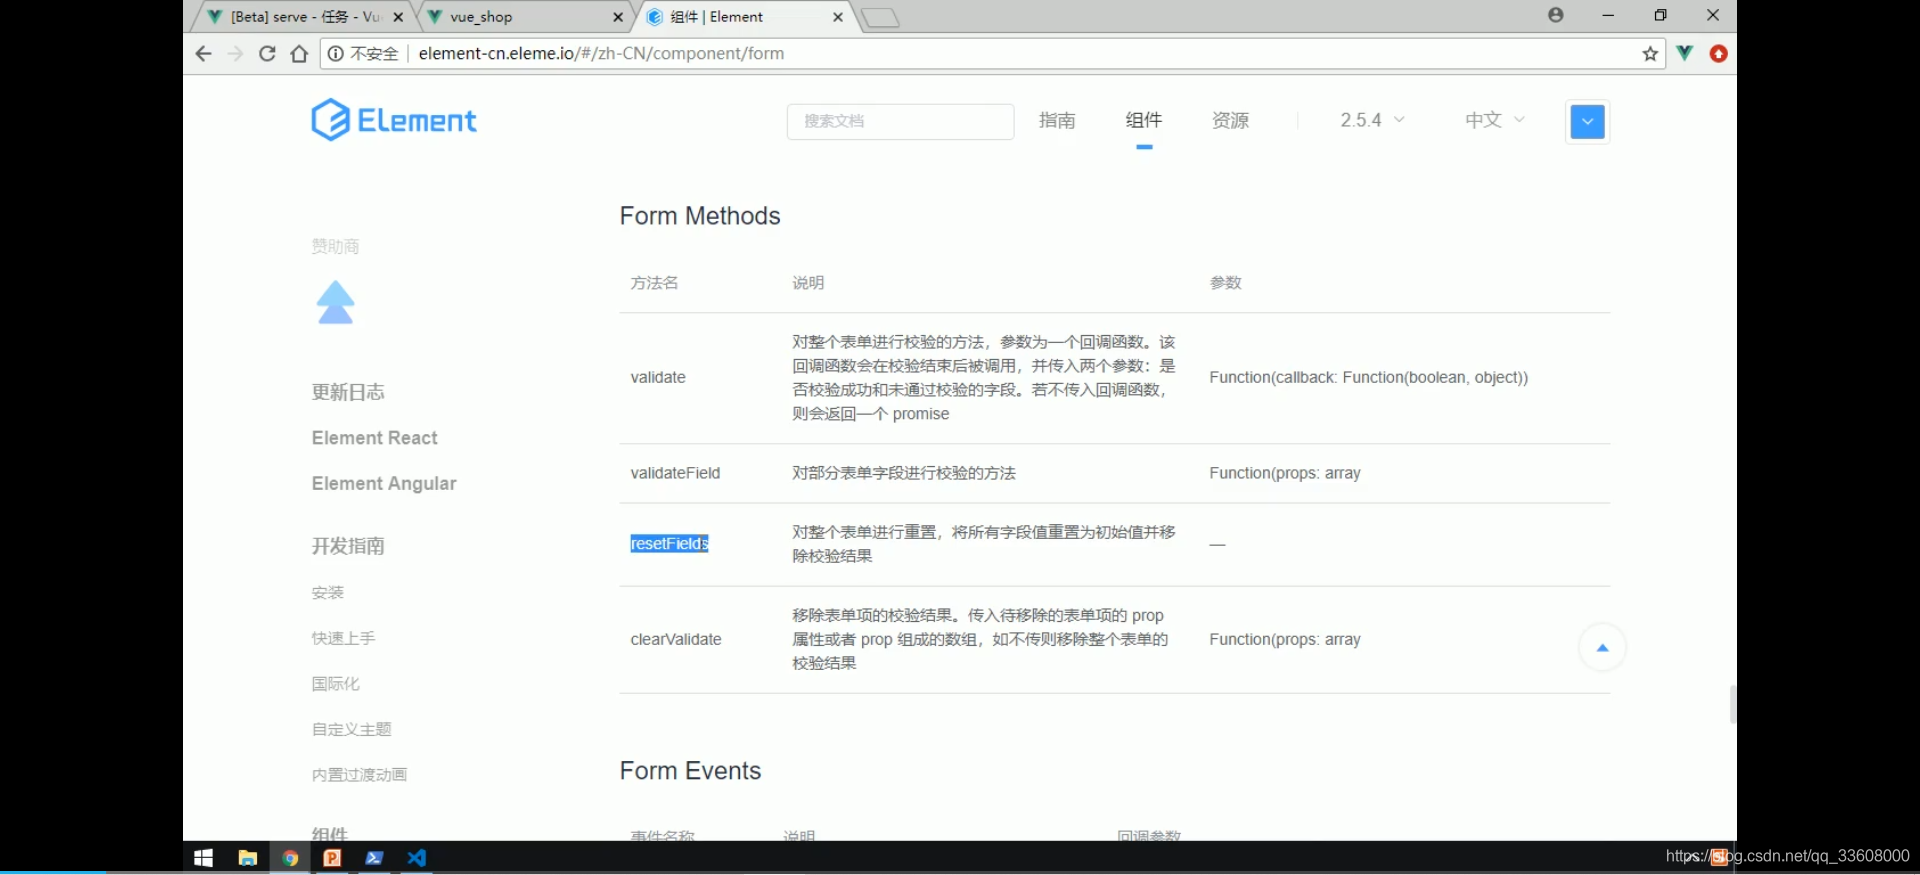
Task: Open PowerShell from the taskbar
Action: [374, 858]
